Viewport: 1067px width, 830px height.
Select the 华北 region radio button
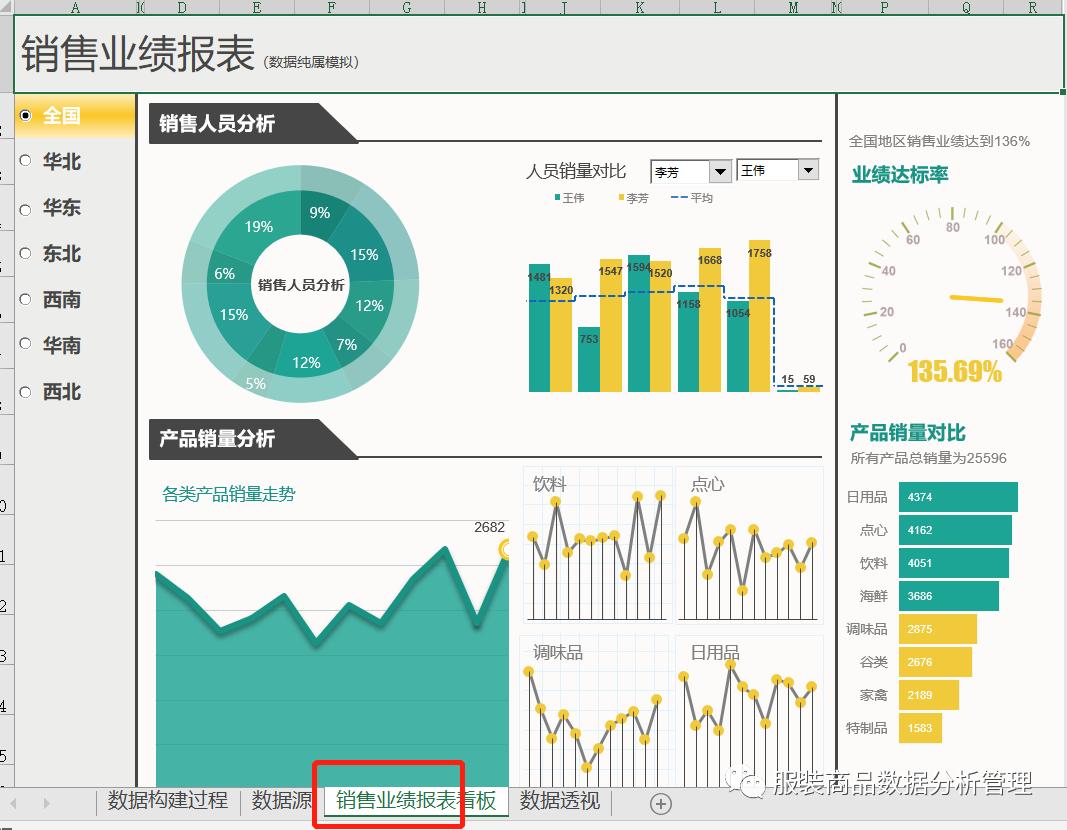coord(27,161)
